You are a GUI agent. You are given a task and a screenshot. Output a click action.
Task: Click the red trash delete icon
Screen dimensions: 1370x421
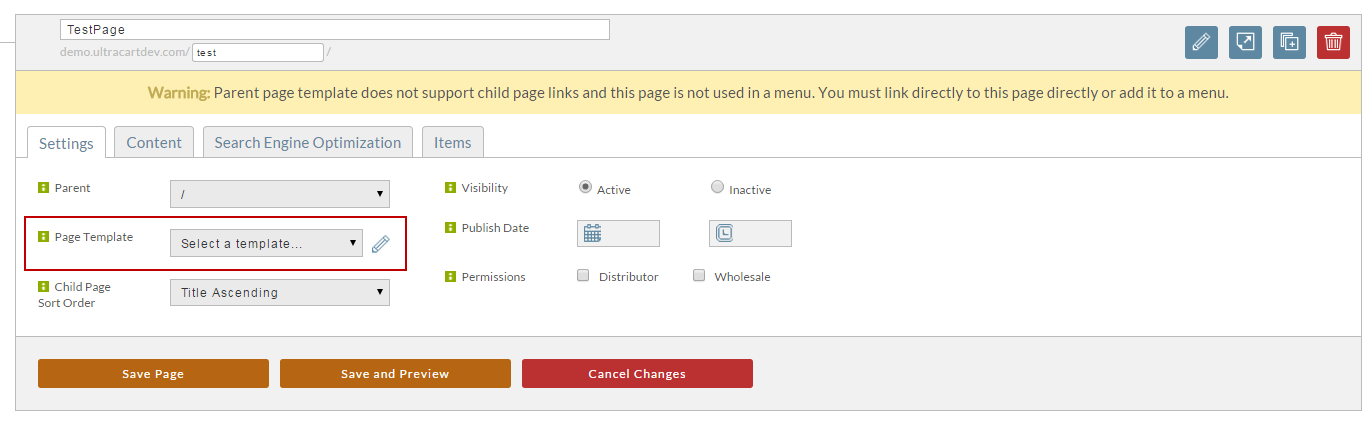point(1333,42)
